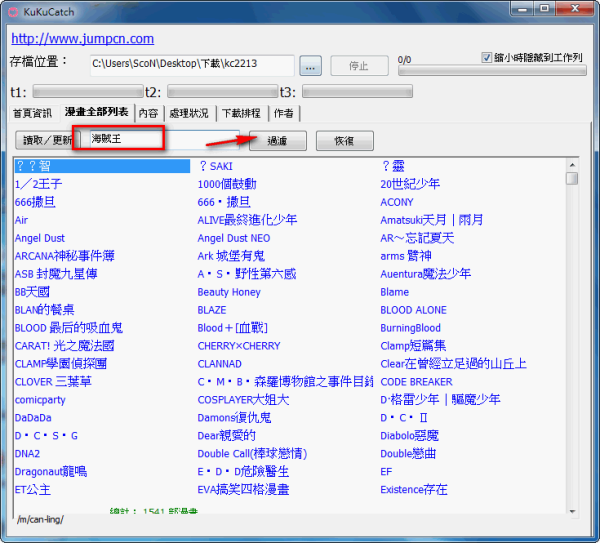This screenshot has width=600, height=543.
Task: Pick 'EVA搞笑四格漫畫' entry
Action: click(x=243, y=490)
